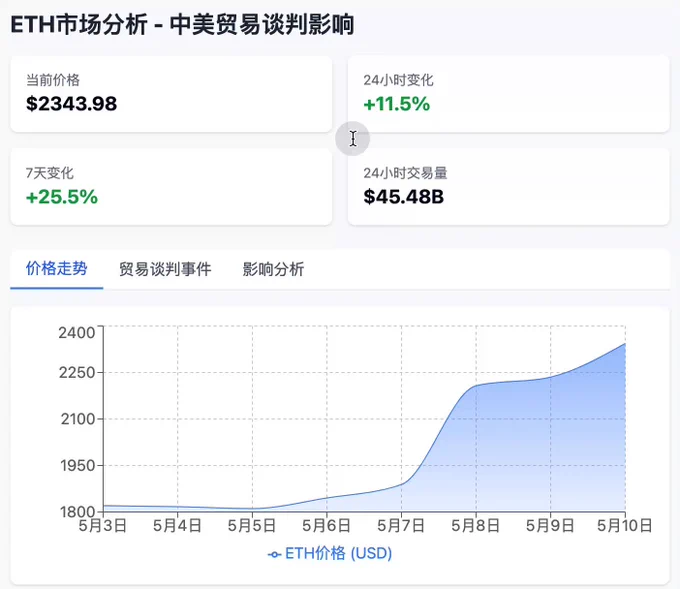Image resolution: width=680 pixels, height=589 pixels.
Task: Click the 2400 y-axis label
Action: (x=77, y=333)
